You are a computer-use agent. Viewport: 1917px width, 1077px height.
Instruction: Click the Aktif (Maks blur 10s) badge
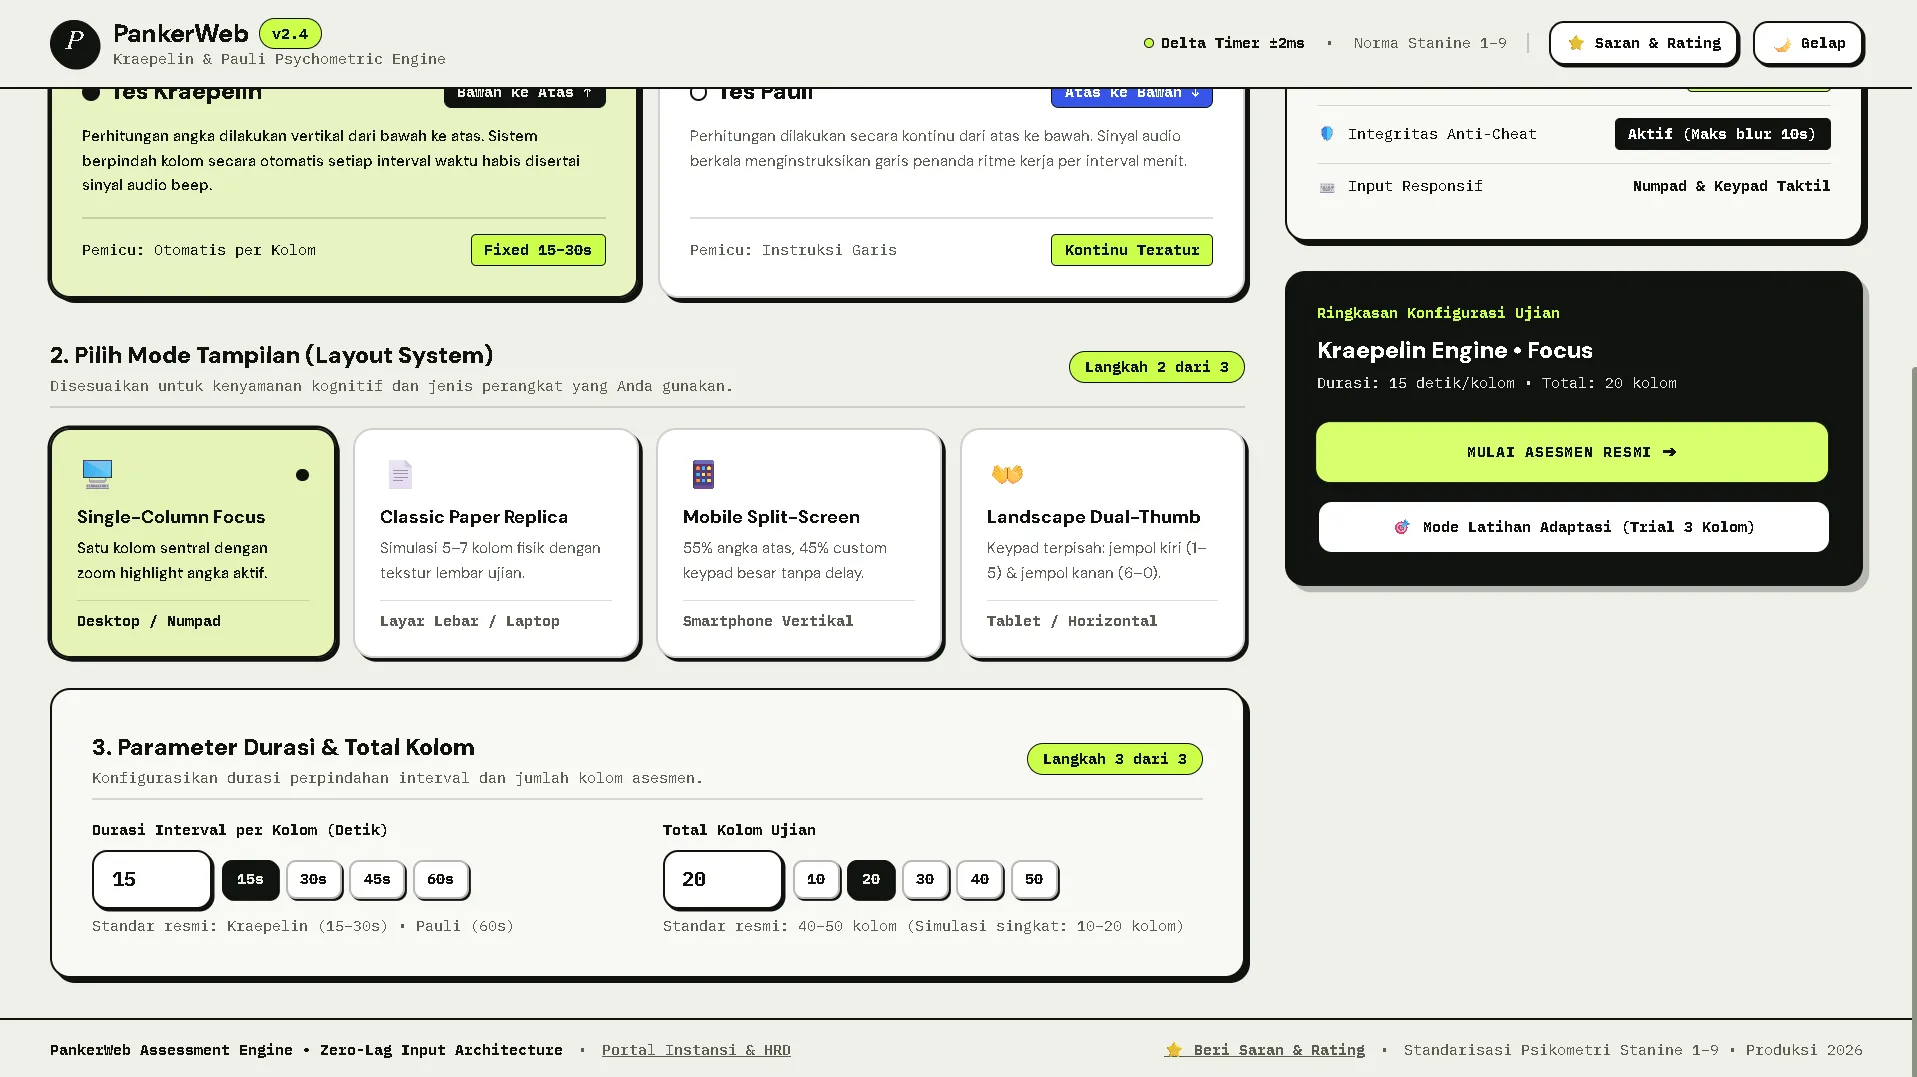(x=1722, y=134)
